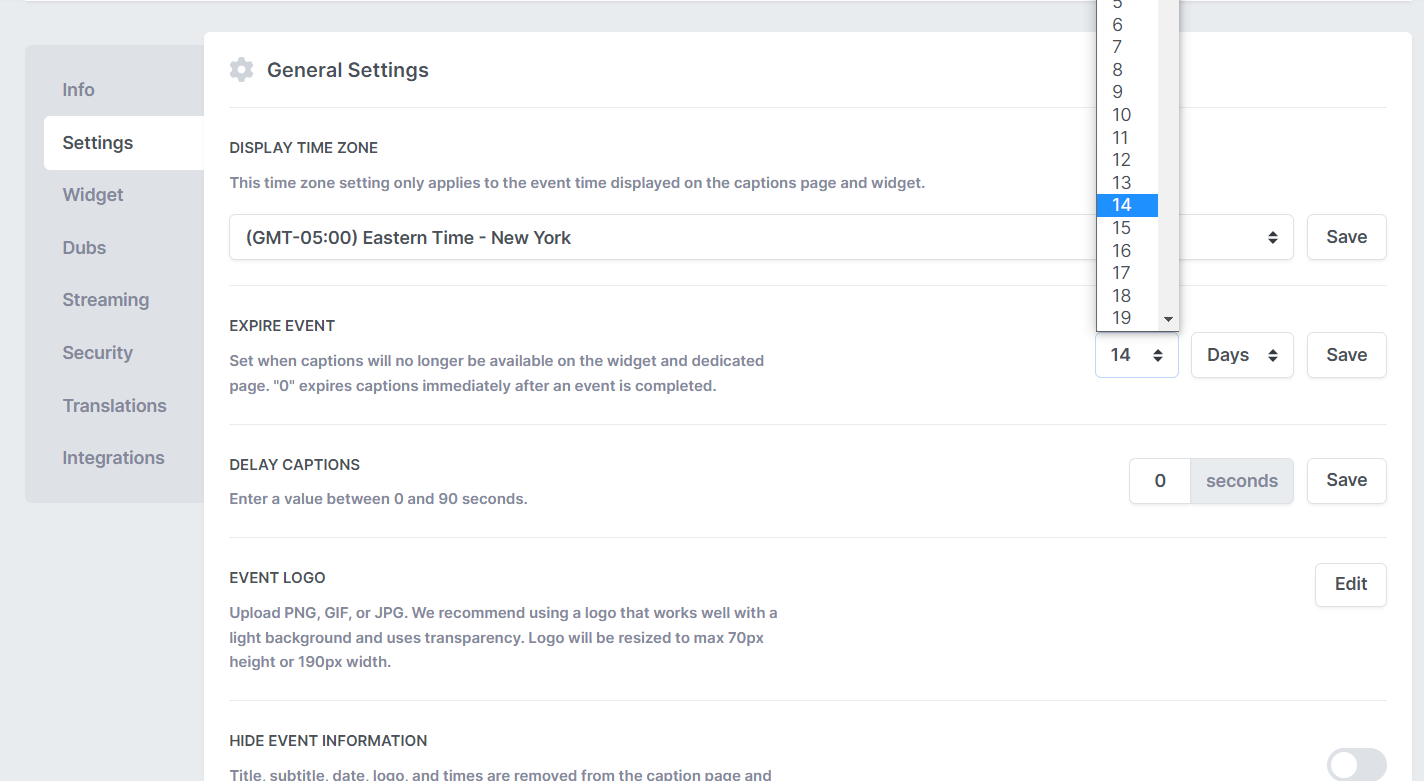The height and width of the screenshot is (781, 1424).
Task: Choose 9 in the open dropdown list
Action: point(1127,92)
